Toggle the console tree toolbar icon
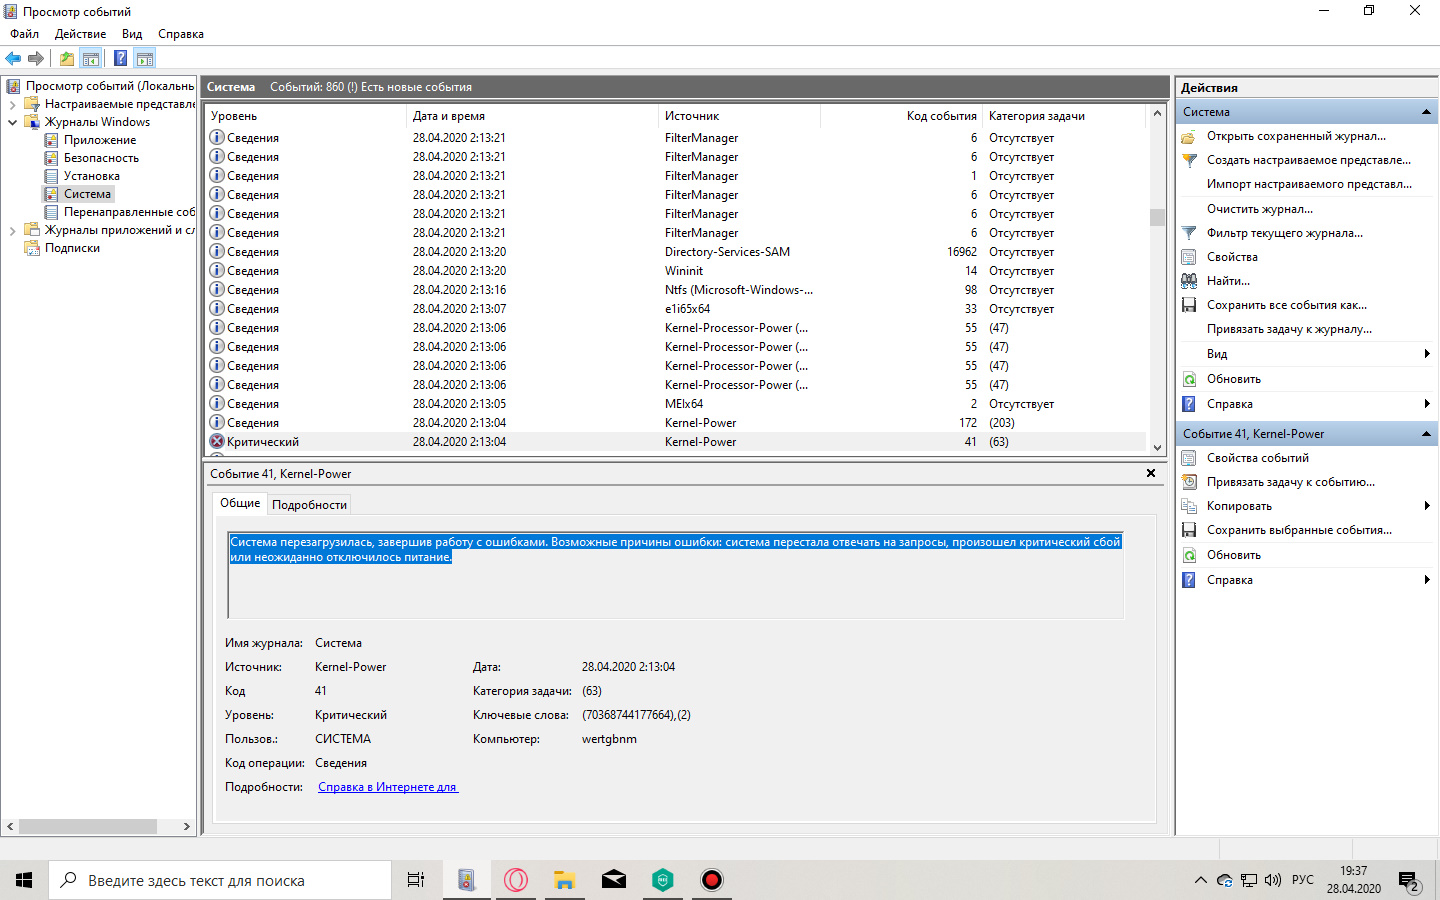The height and width of the screenshot is (900, 1440). tap(91, 58)
